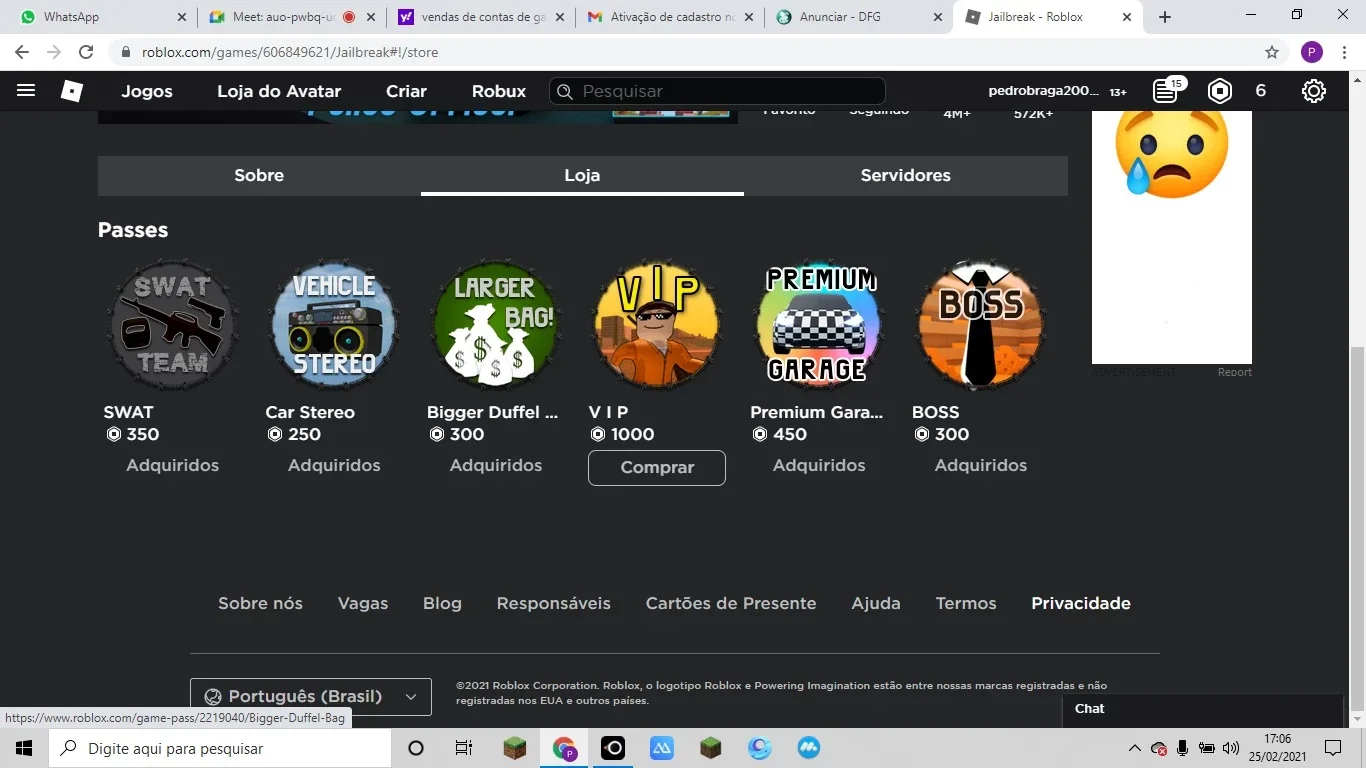The image size is (1366, 768).
Task: Open a new browser tab
Action: click(x=1165, y=17)
